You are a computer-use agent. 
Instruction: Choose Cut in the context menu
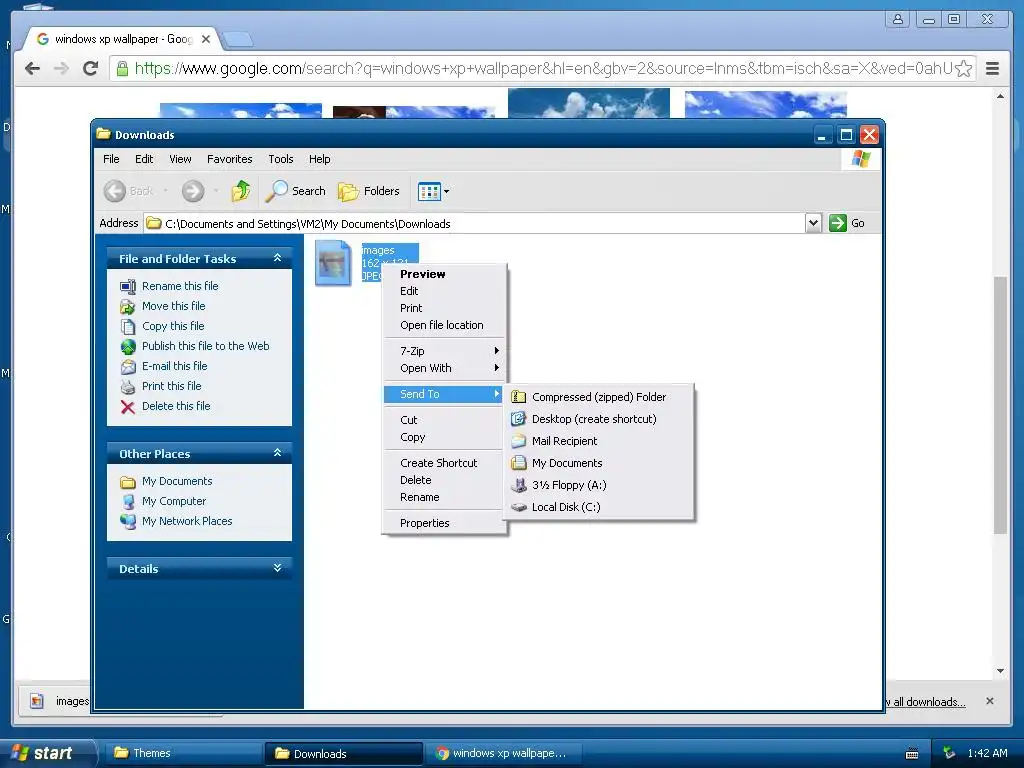point(444,420)
